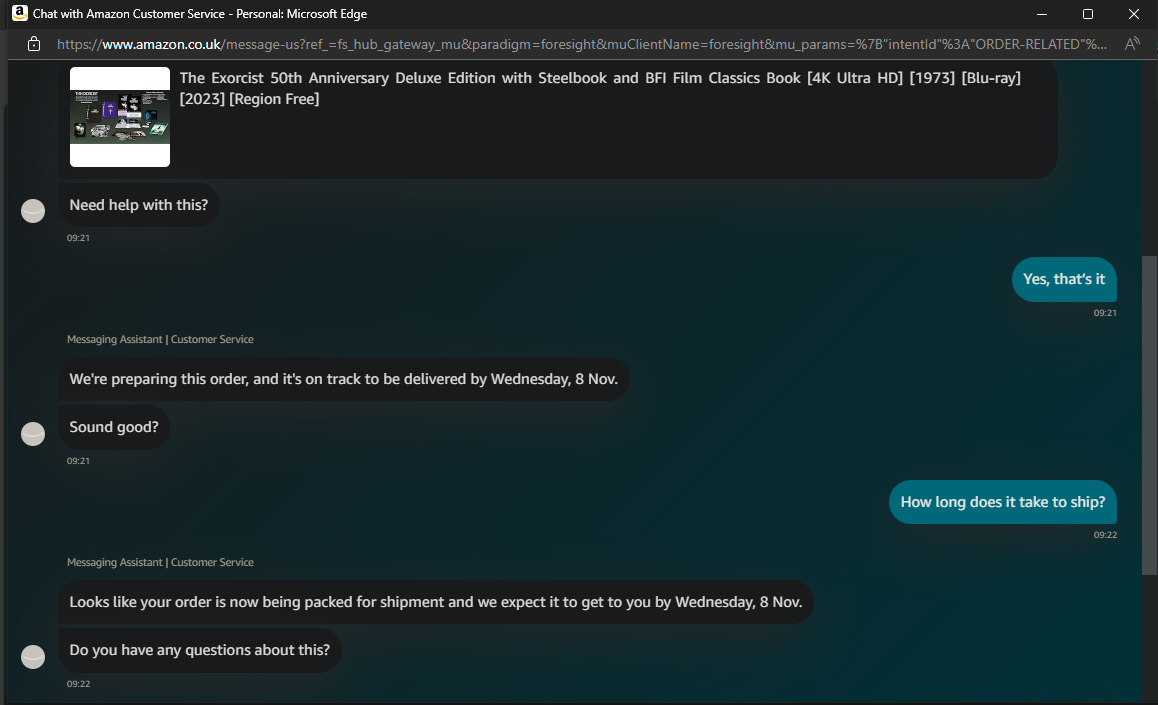1158x705 pixels.
Task: Click 'How long does it take to ship?' bubble
Action: (1002, 502)
